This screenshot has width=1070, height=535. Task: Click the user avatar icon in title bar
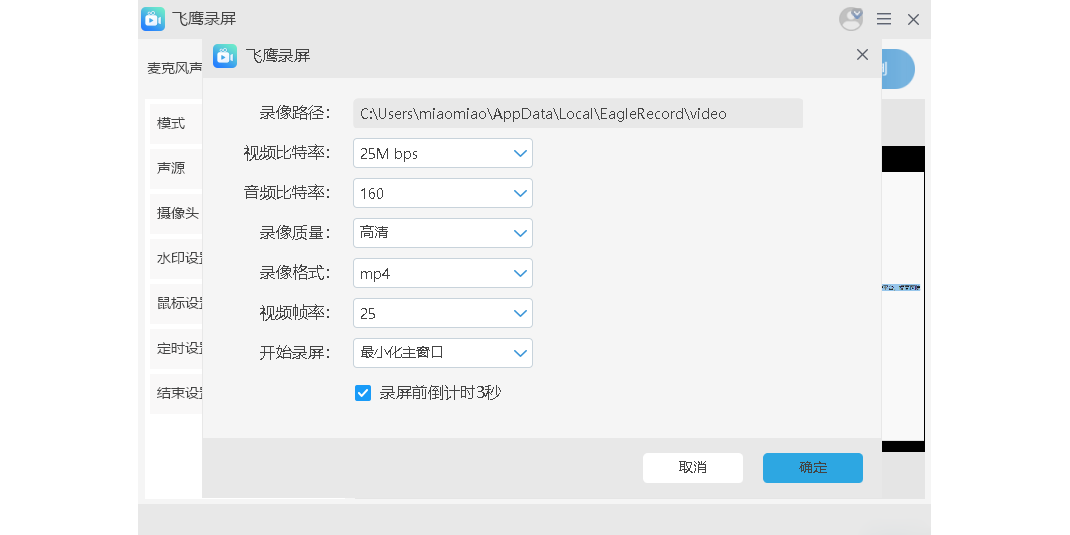851,19
